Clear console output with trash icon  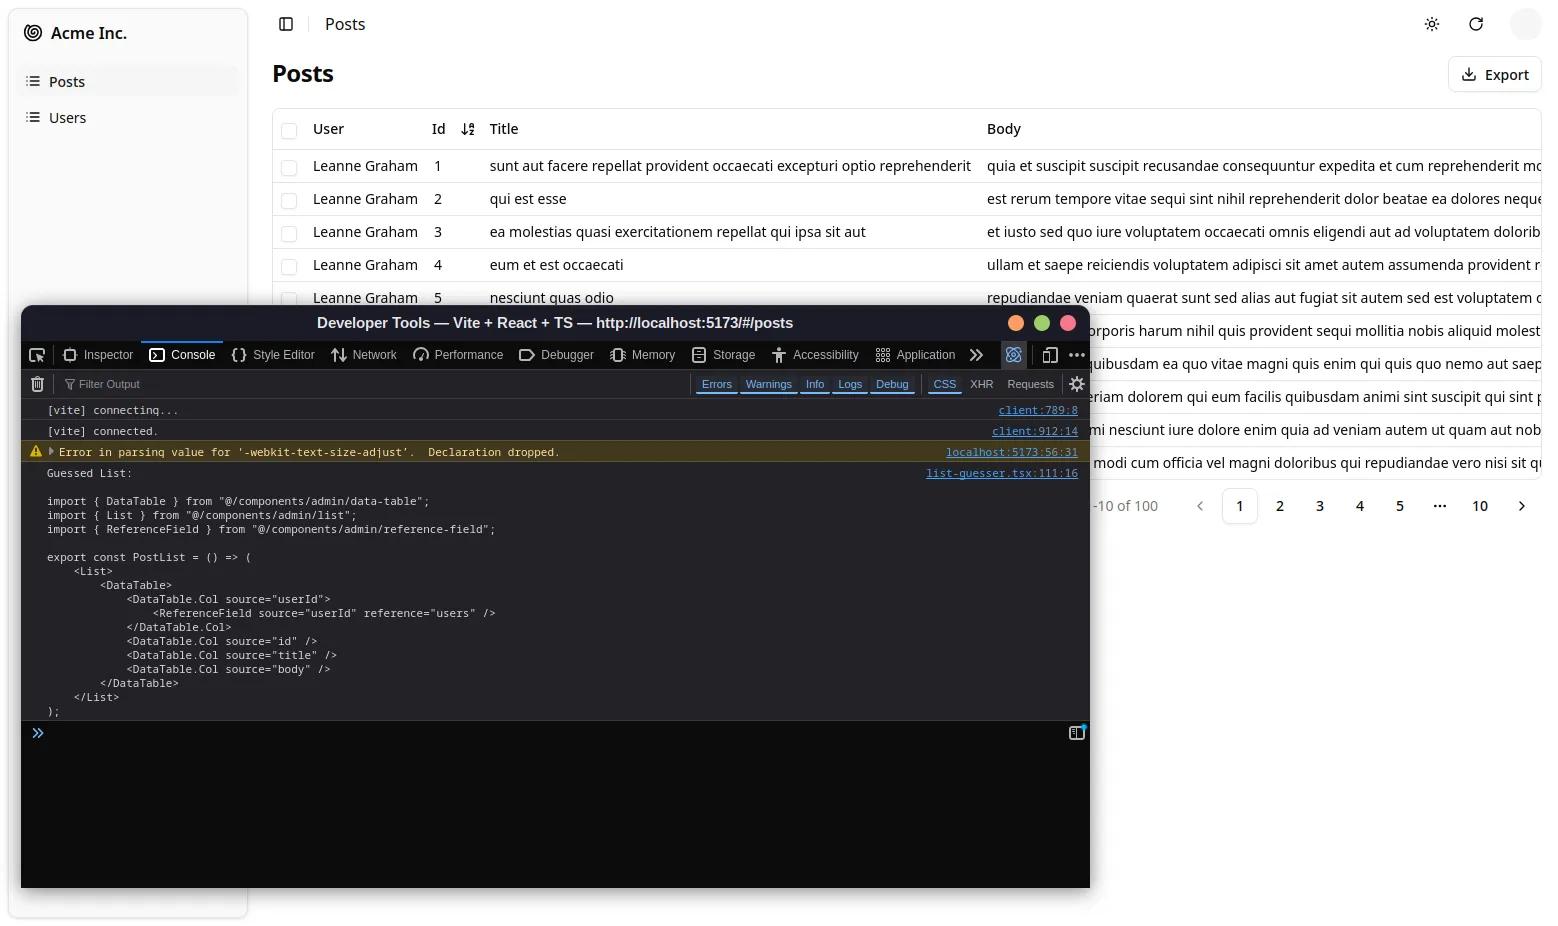coord(37,384)
